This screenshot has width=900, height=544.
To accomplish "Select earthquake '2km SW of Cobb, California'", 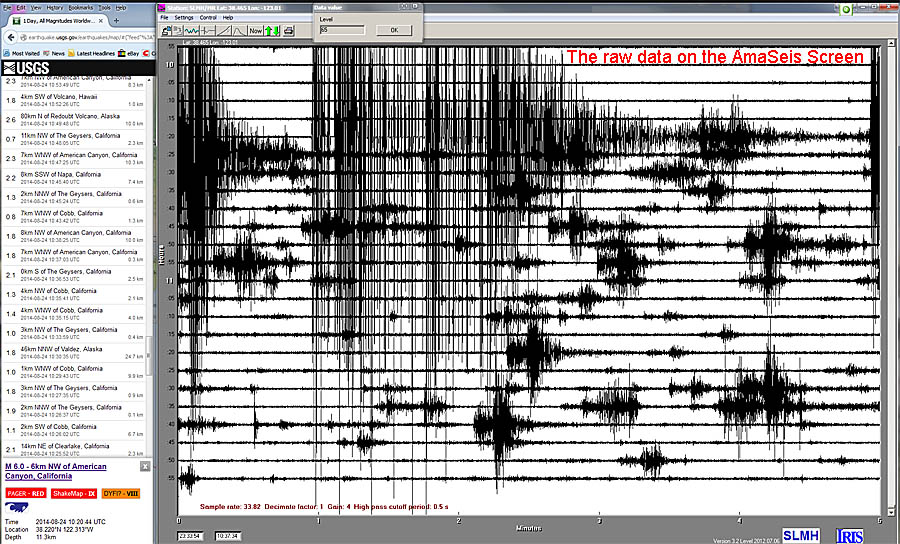I will 75,430.
